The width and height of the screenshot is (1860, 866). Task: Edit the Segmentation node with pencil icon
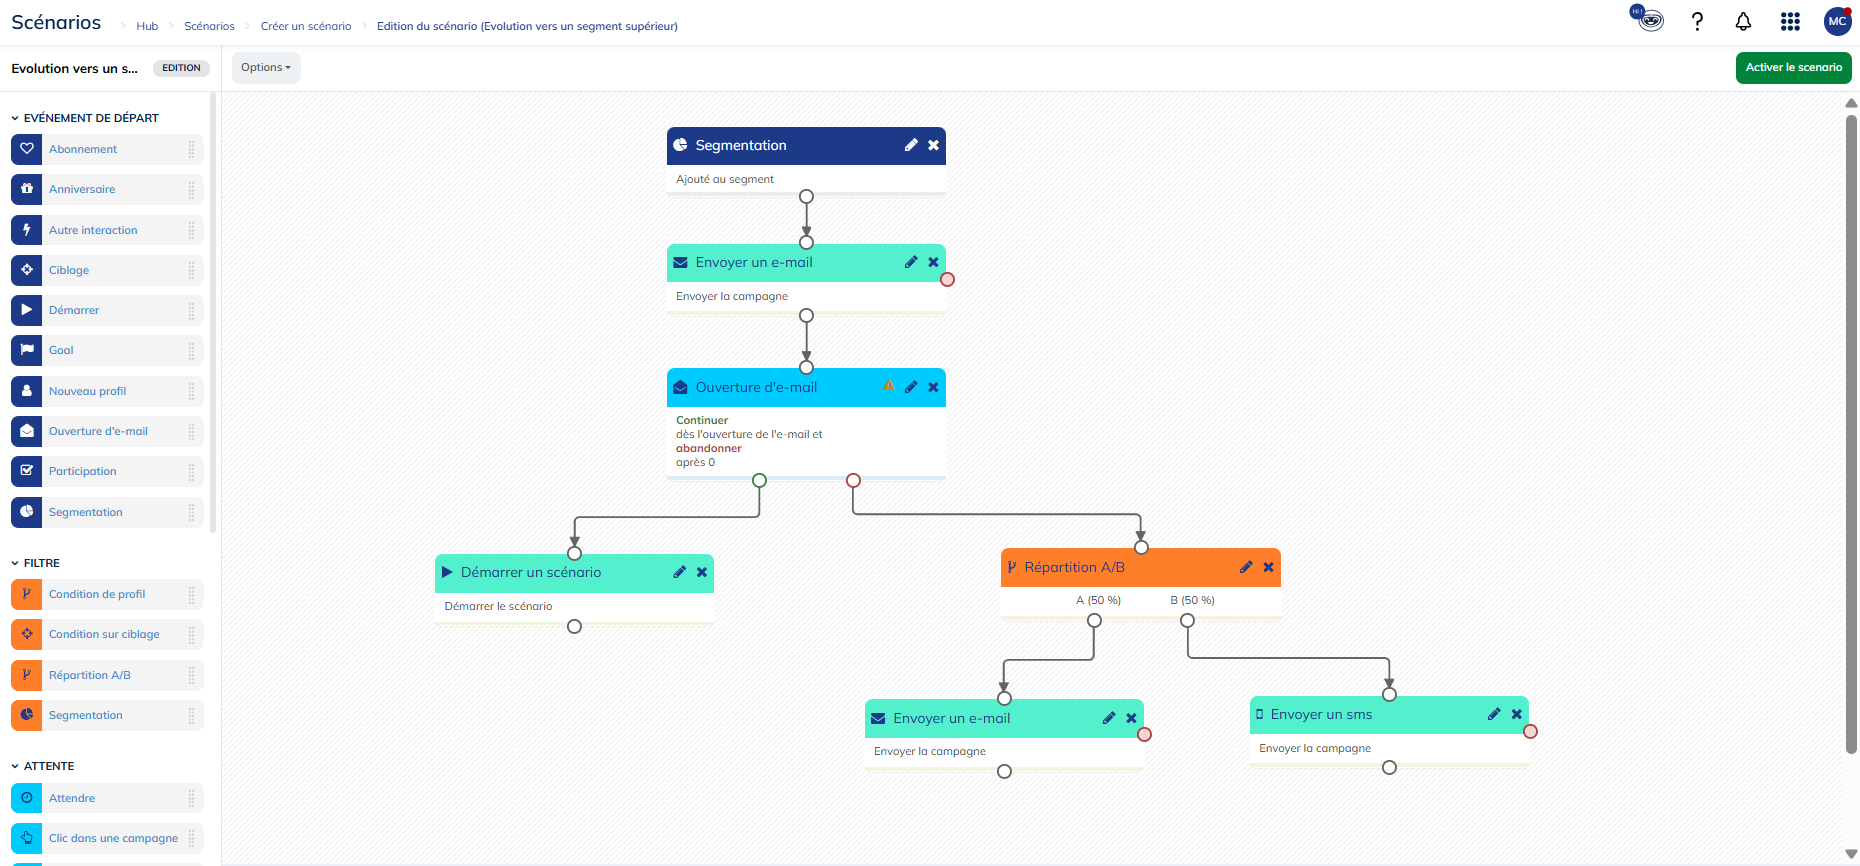coord(911,145)
